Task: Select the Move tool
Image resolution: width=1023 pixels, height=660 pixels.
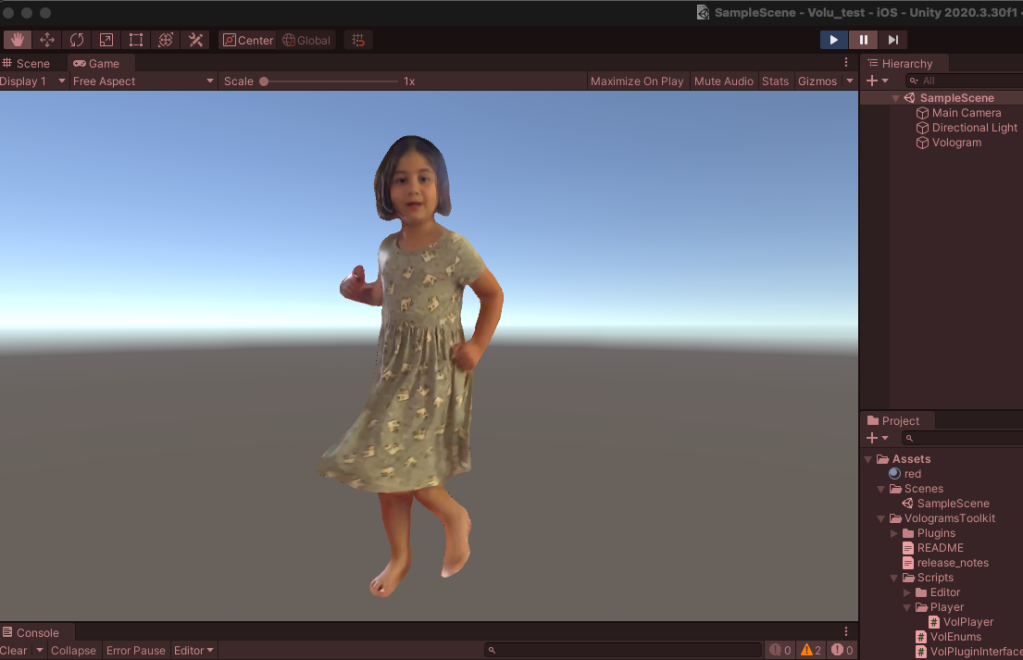Action: coord(47,40)
